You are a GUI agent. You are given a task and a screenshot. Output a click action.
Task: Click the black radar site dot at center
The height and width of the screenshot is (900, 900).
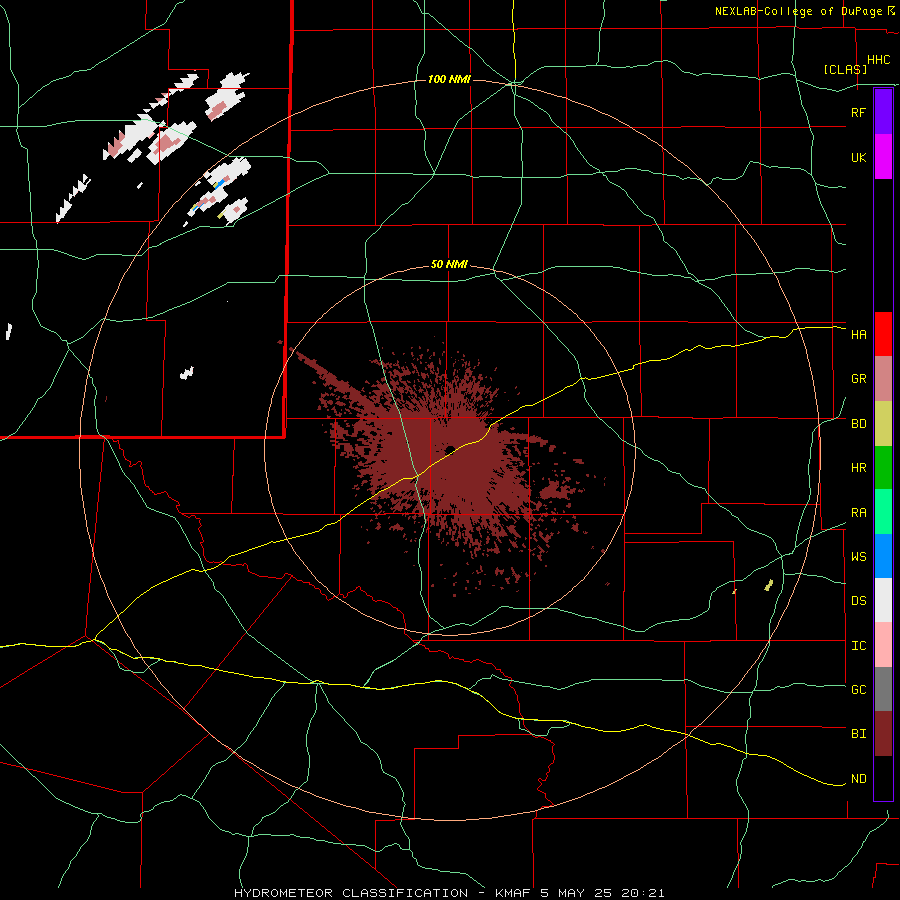[450, 449]
